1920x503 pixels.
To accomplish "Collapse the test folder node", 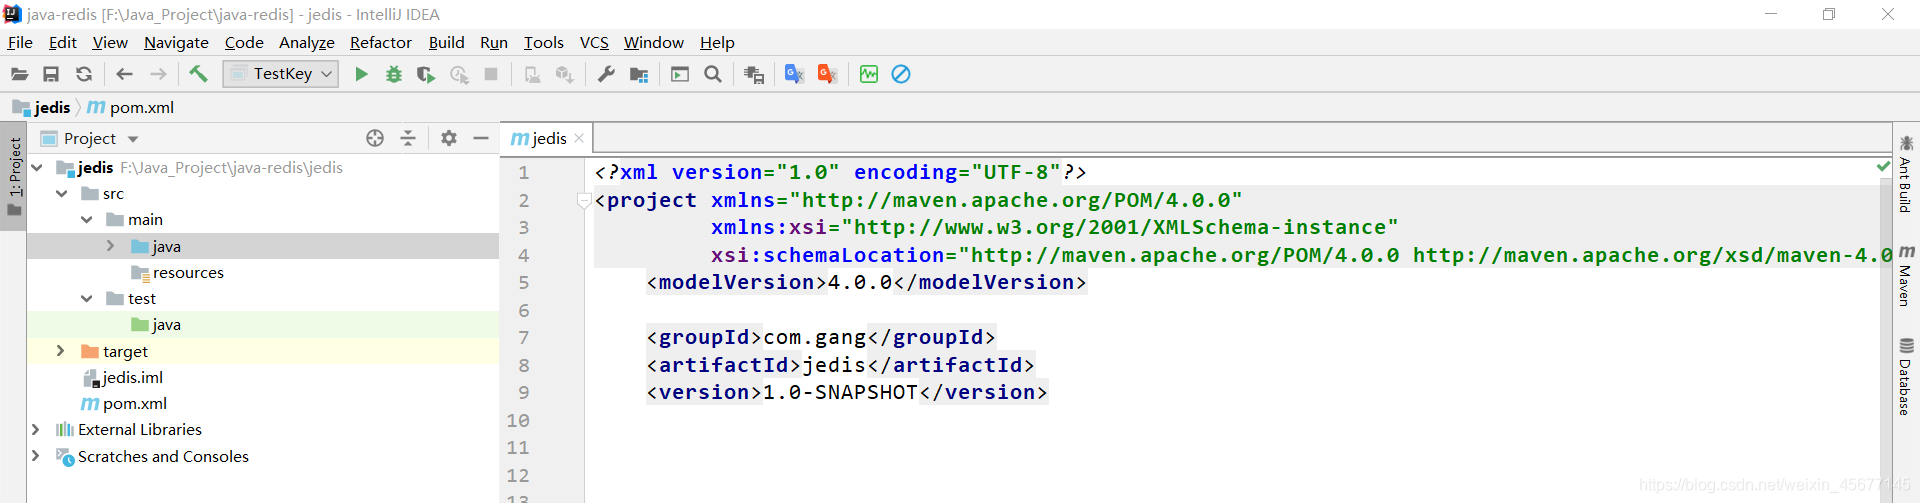I will tap(86, 298).
